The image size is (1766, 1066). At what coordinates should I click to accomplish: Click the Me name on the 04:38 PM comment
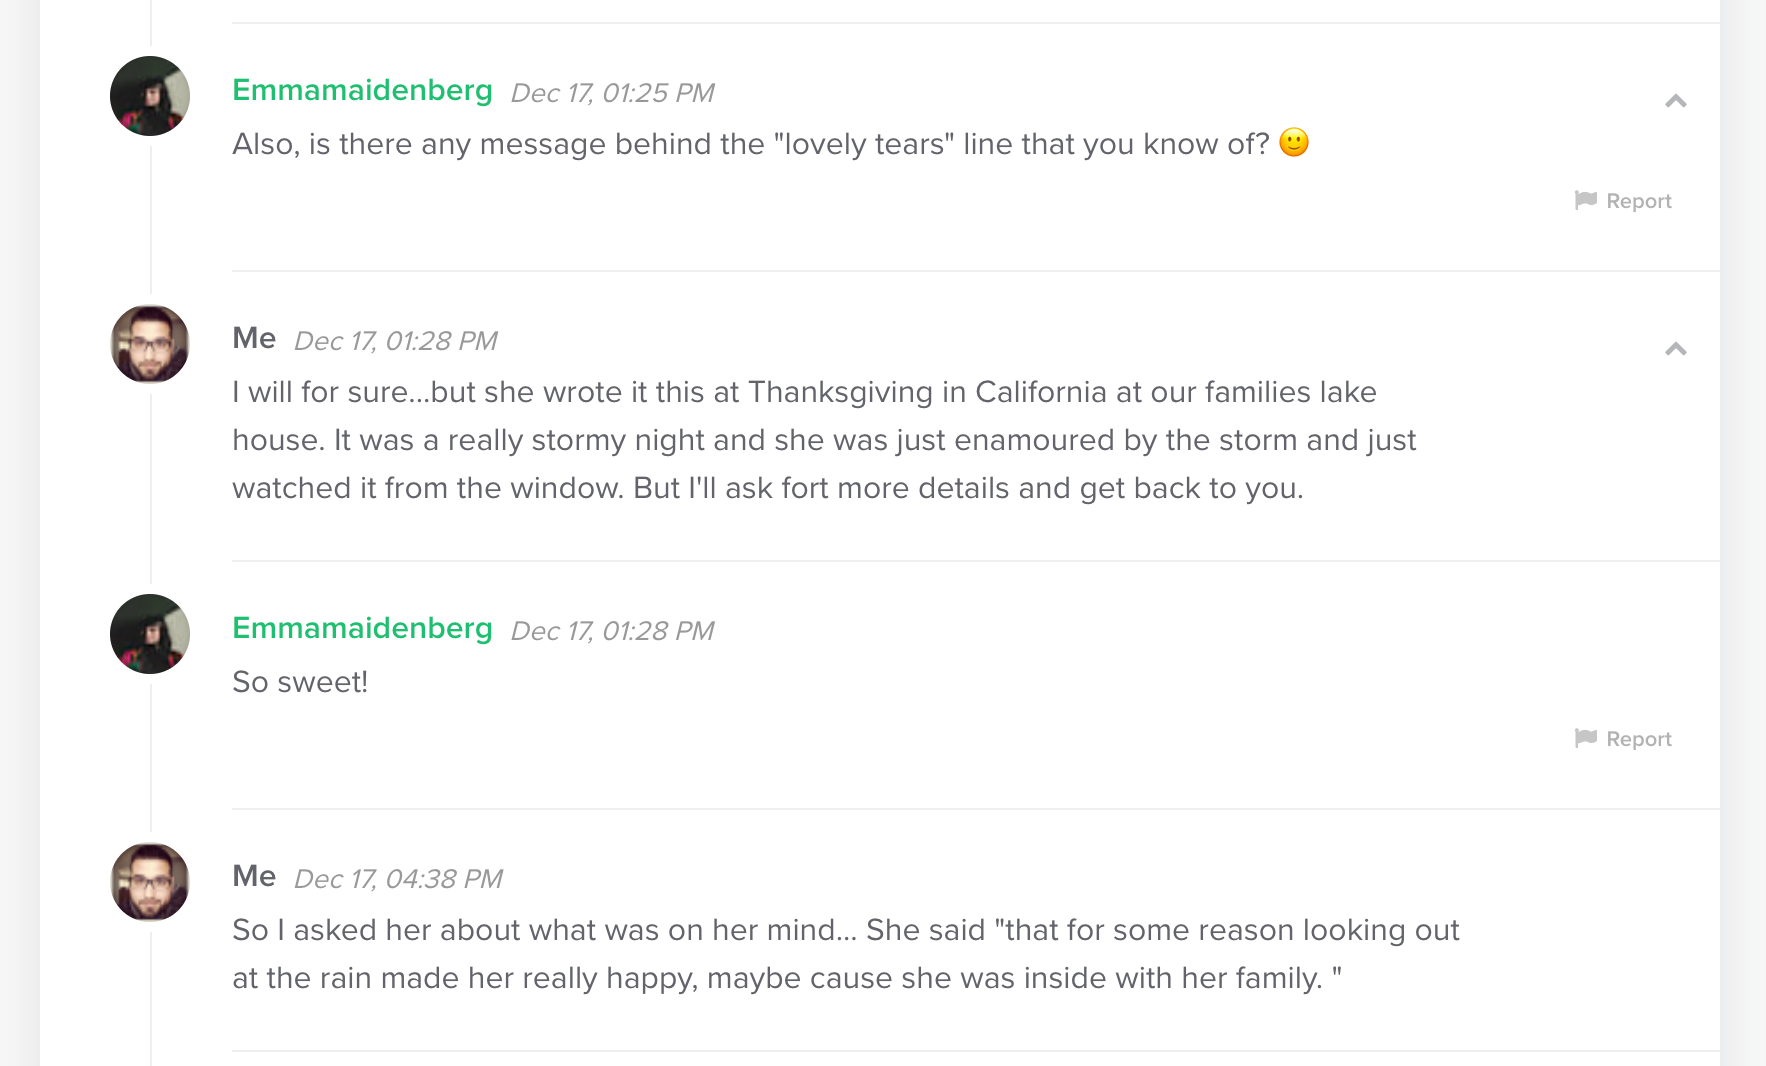(x=254, y=876)
